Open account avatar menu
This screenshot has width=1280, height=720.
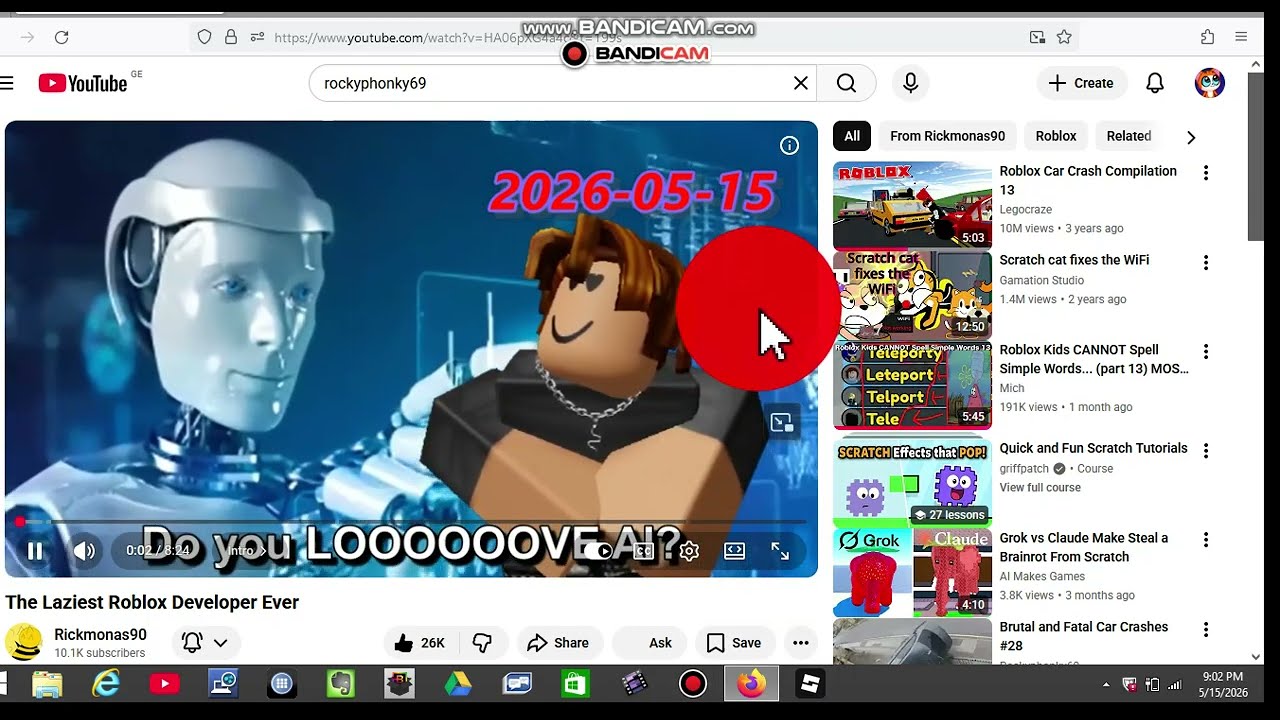tap(1210, 83)
